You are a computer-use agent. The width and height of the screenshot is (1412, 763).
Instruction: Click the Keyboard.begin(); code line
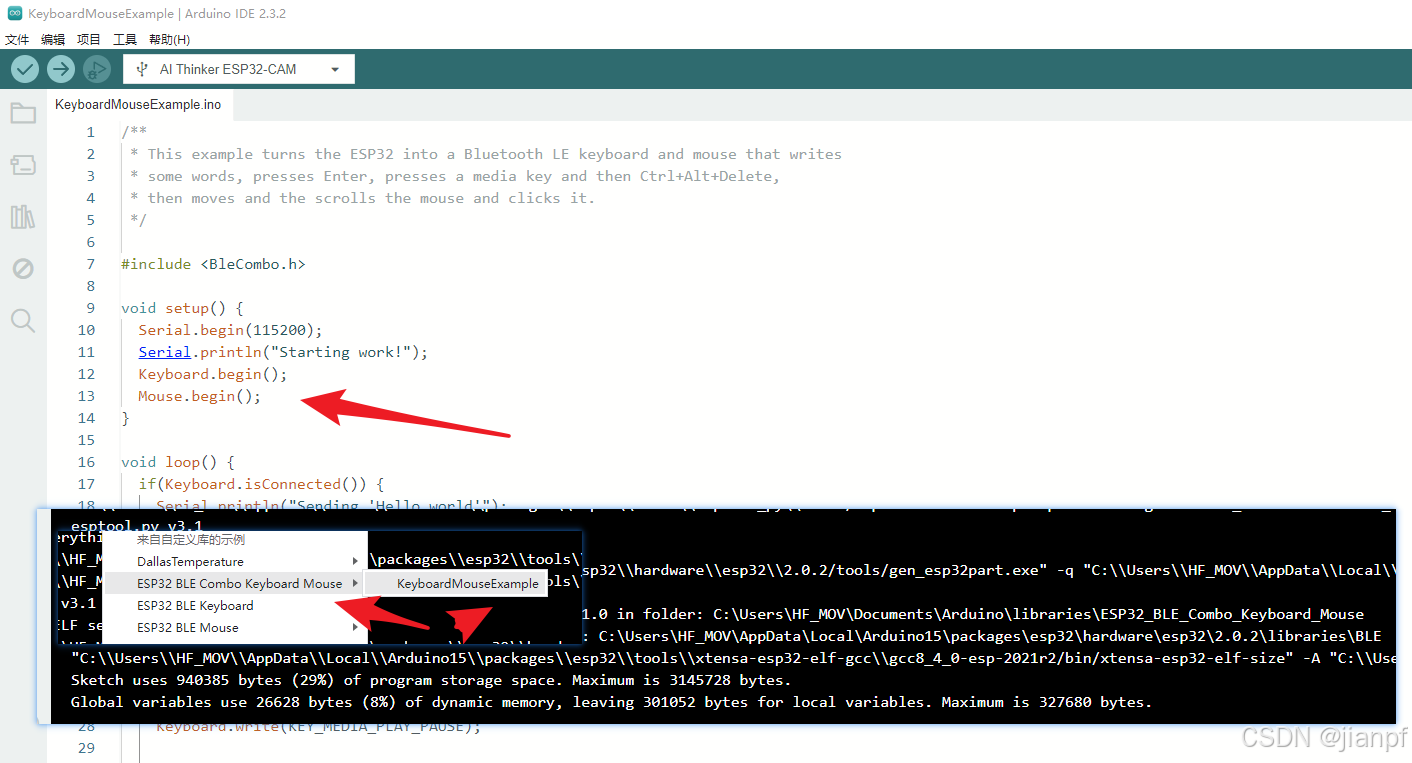pyautogui.click(x=213, y=374)
